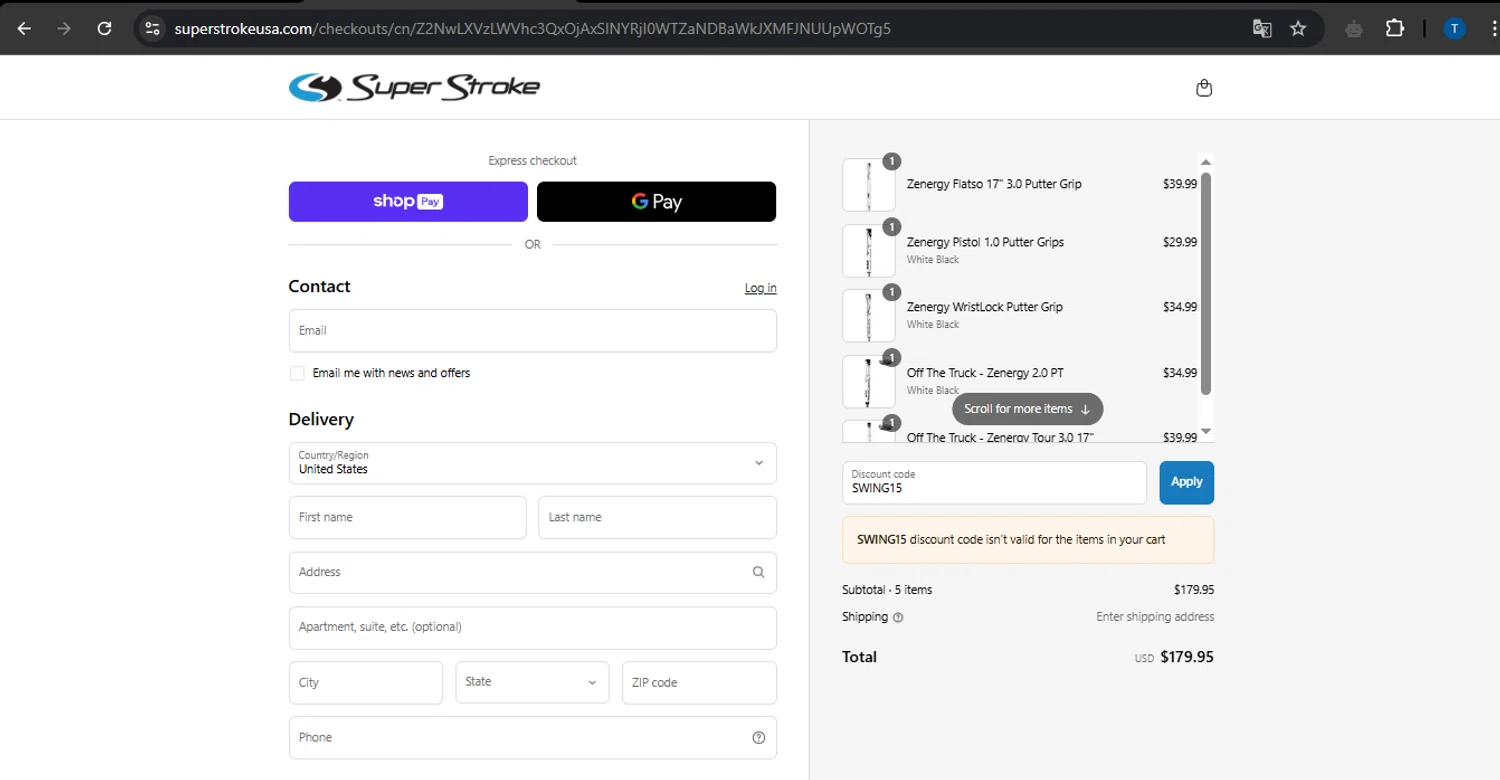Click Zenergy WristLock product thumbnail
1500x780 pixels.
coord(868,315)
